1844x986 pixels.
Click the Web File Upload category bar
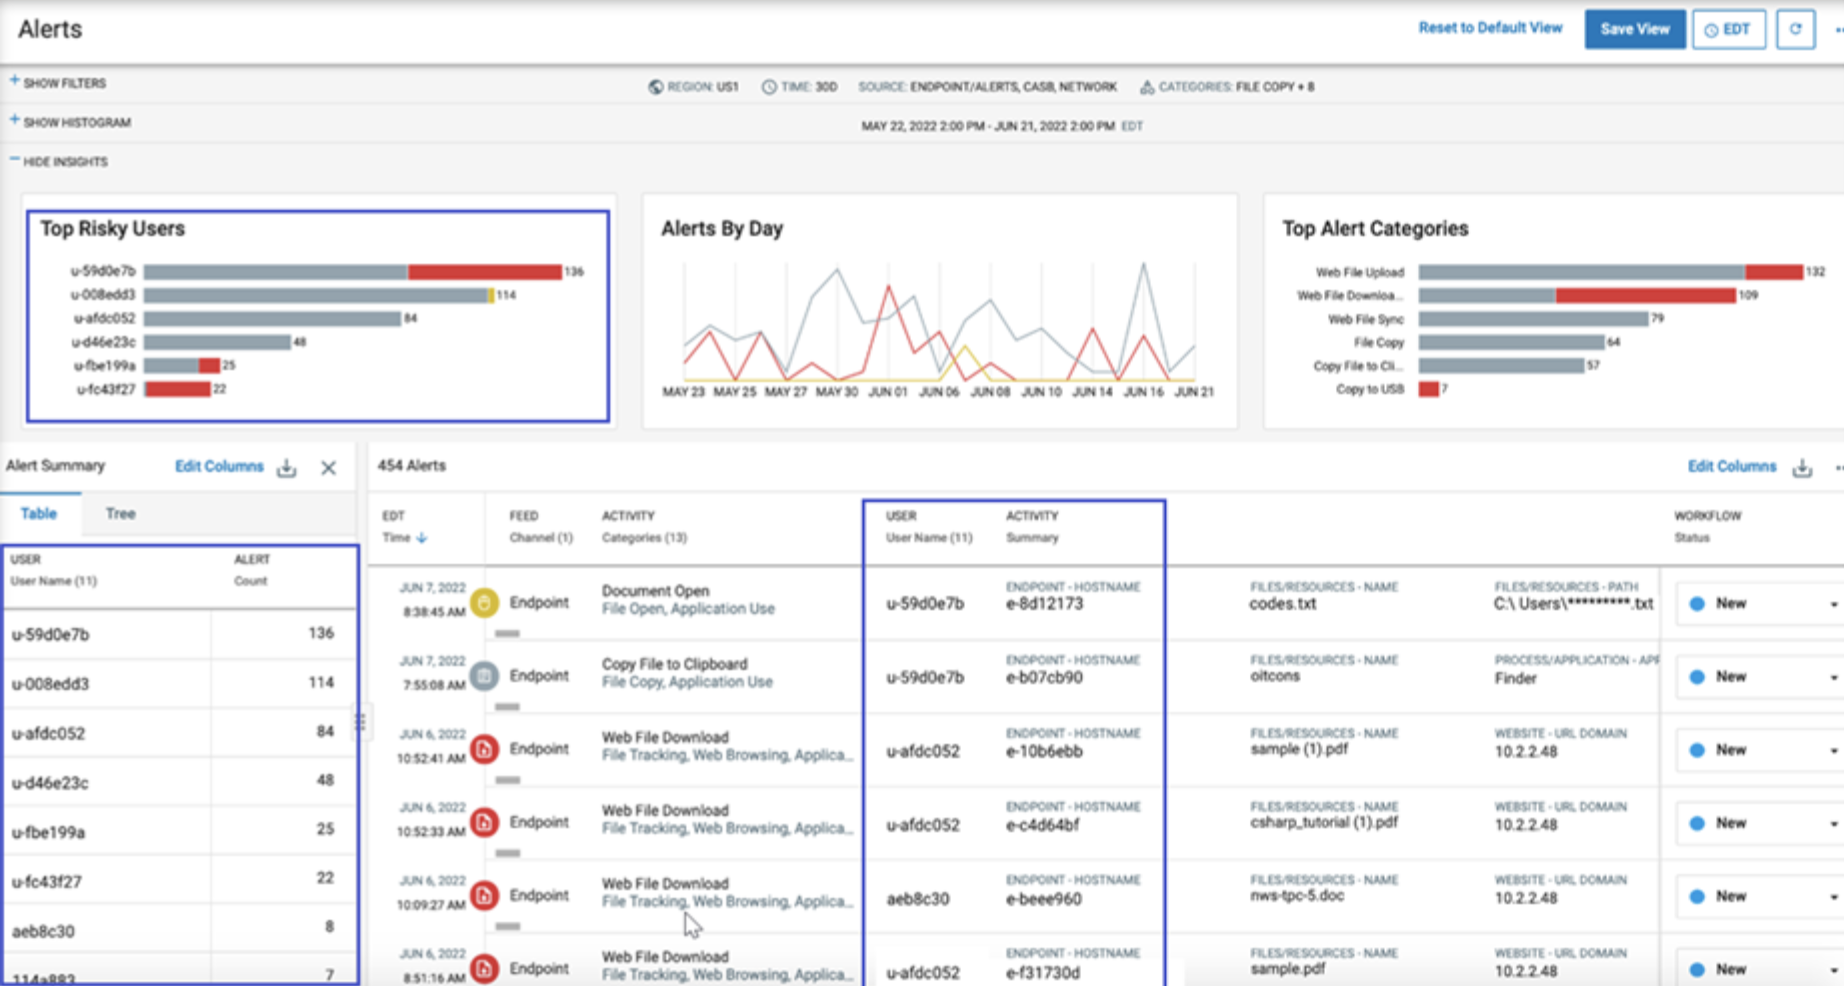[1610, 272]
